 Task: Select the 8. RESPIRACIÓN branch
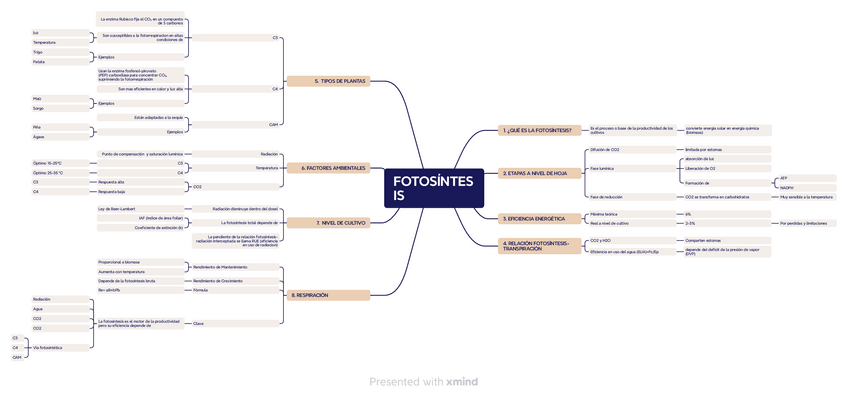327,295
